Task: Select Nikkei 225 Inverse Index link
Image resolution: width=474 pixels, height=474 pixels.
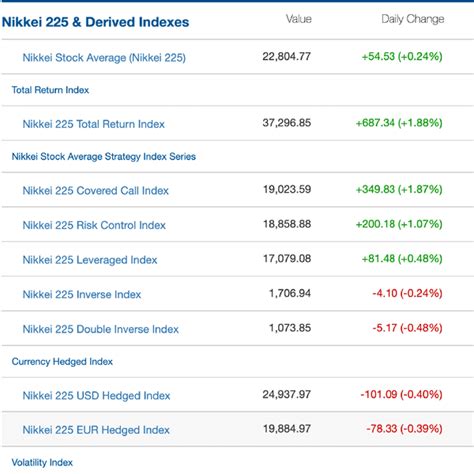Action: click(82, 295)
